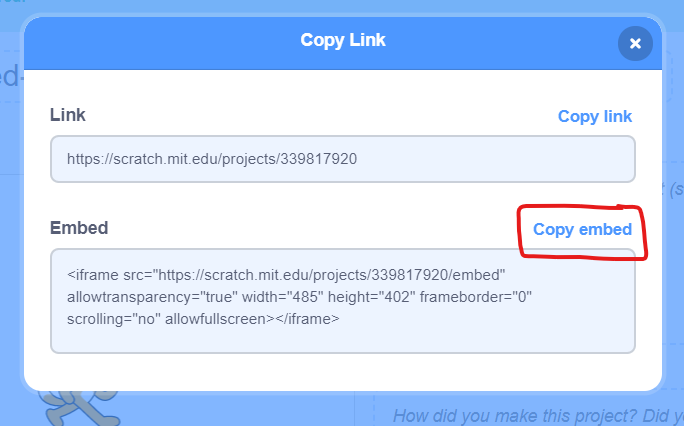Click the Copy Link dialog title text
The image size is (684, 426).
click(x=342, y=40)
